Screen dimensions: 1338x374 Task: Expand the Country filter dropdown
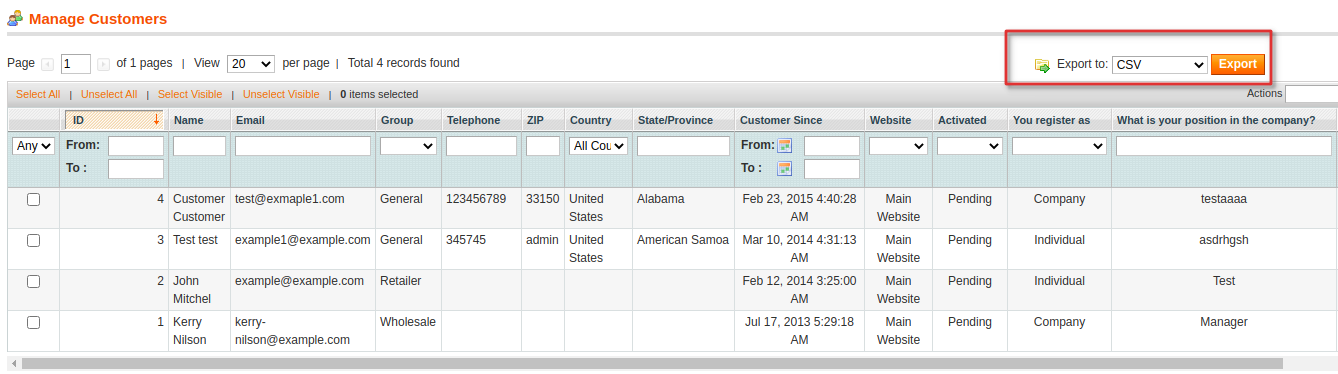[599, 146]
